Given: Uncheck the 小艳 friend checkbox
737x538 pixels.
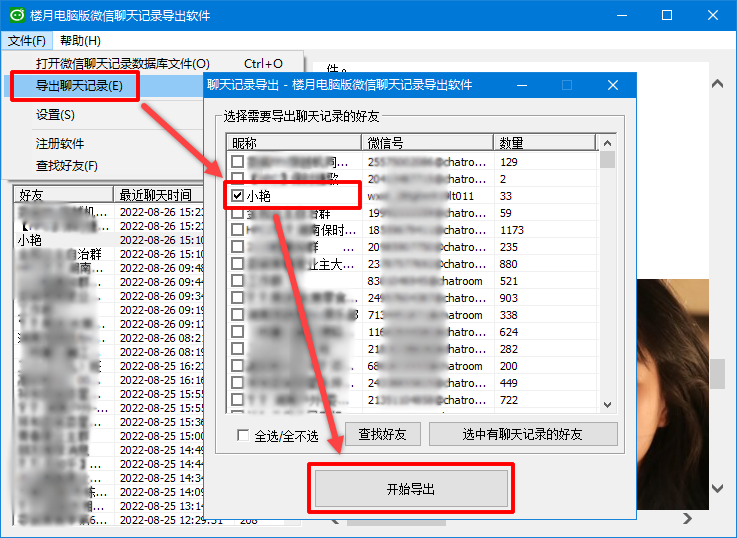Looking at the screenshot, I should pyautogui.click(x=237, y=195).
